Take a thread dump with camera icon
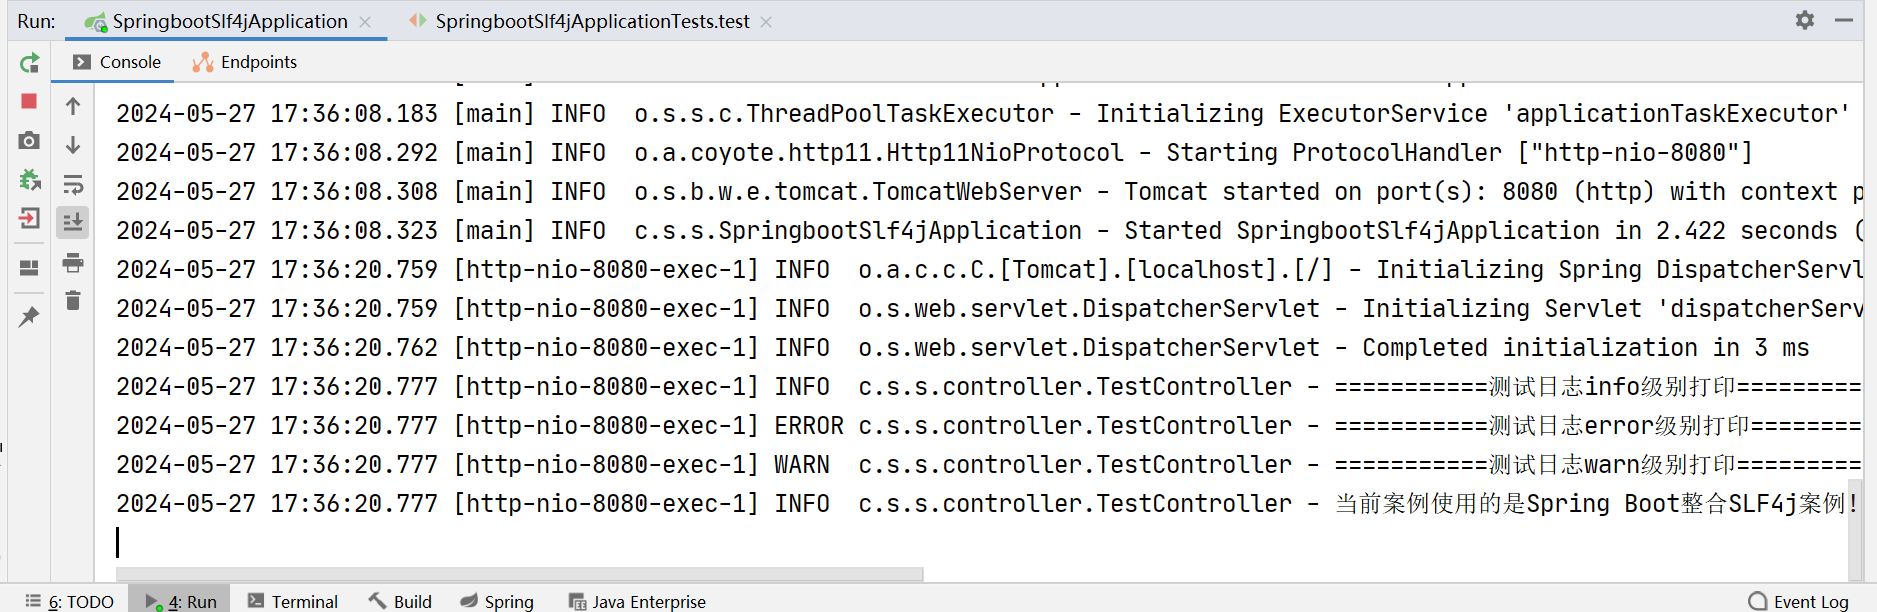Screen dimensions: 1877x612 point(29,140)
